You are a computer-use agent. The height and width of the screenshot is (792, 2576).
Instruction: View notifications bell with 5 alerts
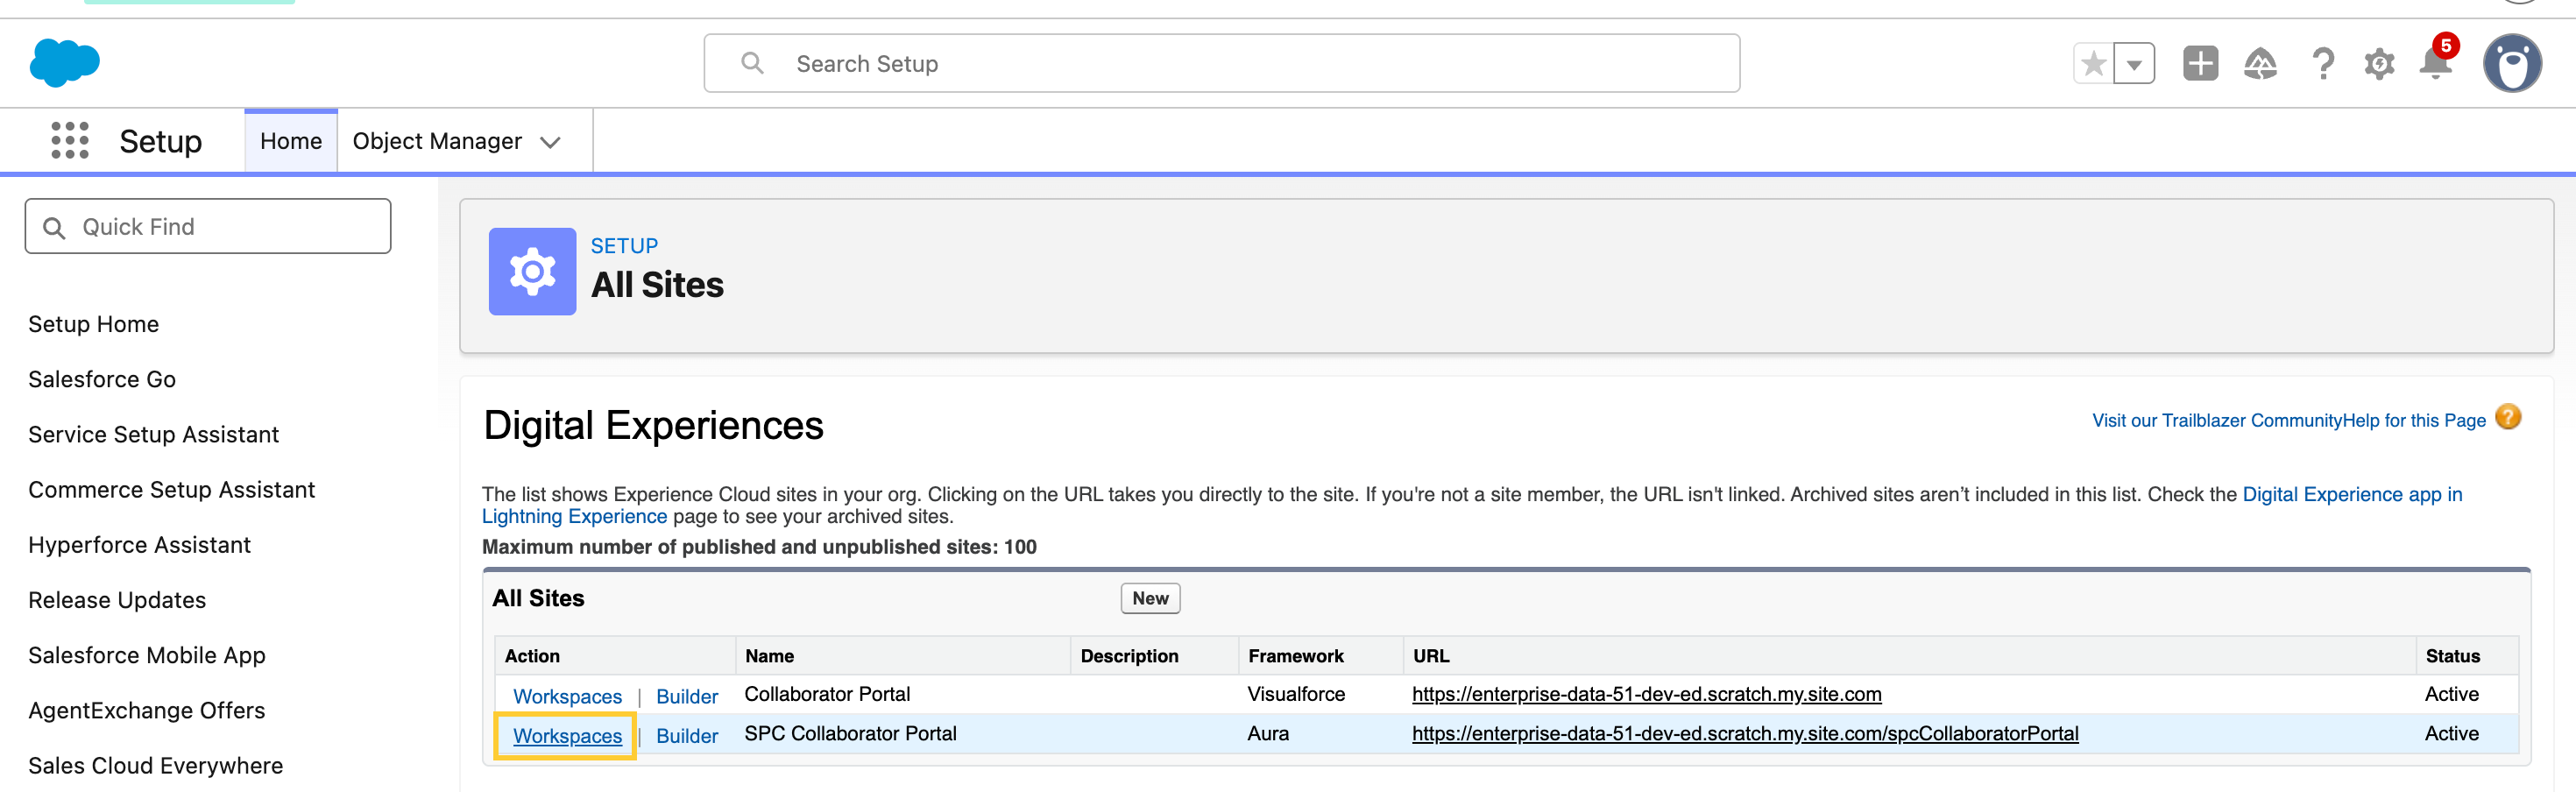2436,61
